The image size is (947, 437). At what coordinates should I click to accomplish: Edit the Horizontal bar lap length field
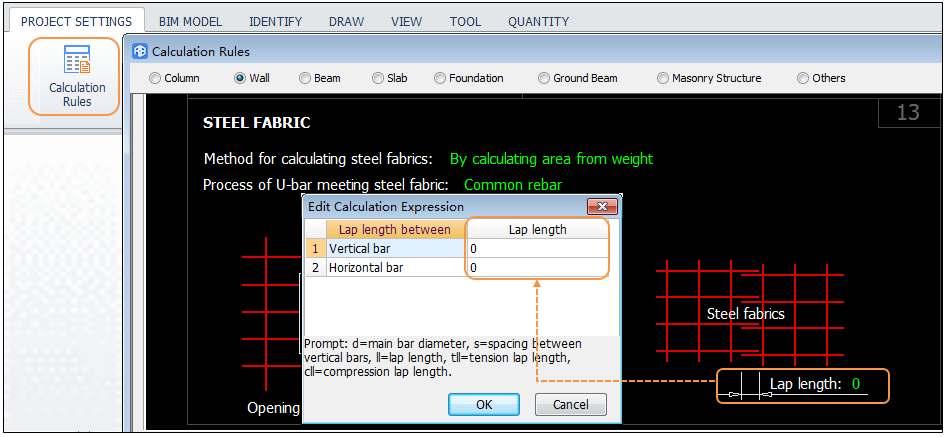coord(537,268)
